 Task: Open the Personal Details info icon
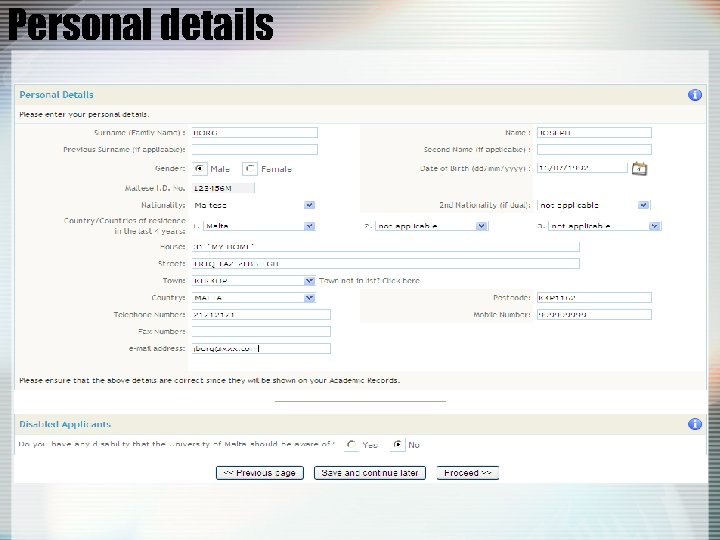pyautogui.click(x=695, y=95)
